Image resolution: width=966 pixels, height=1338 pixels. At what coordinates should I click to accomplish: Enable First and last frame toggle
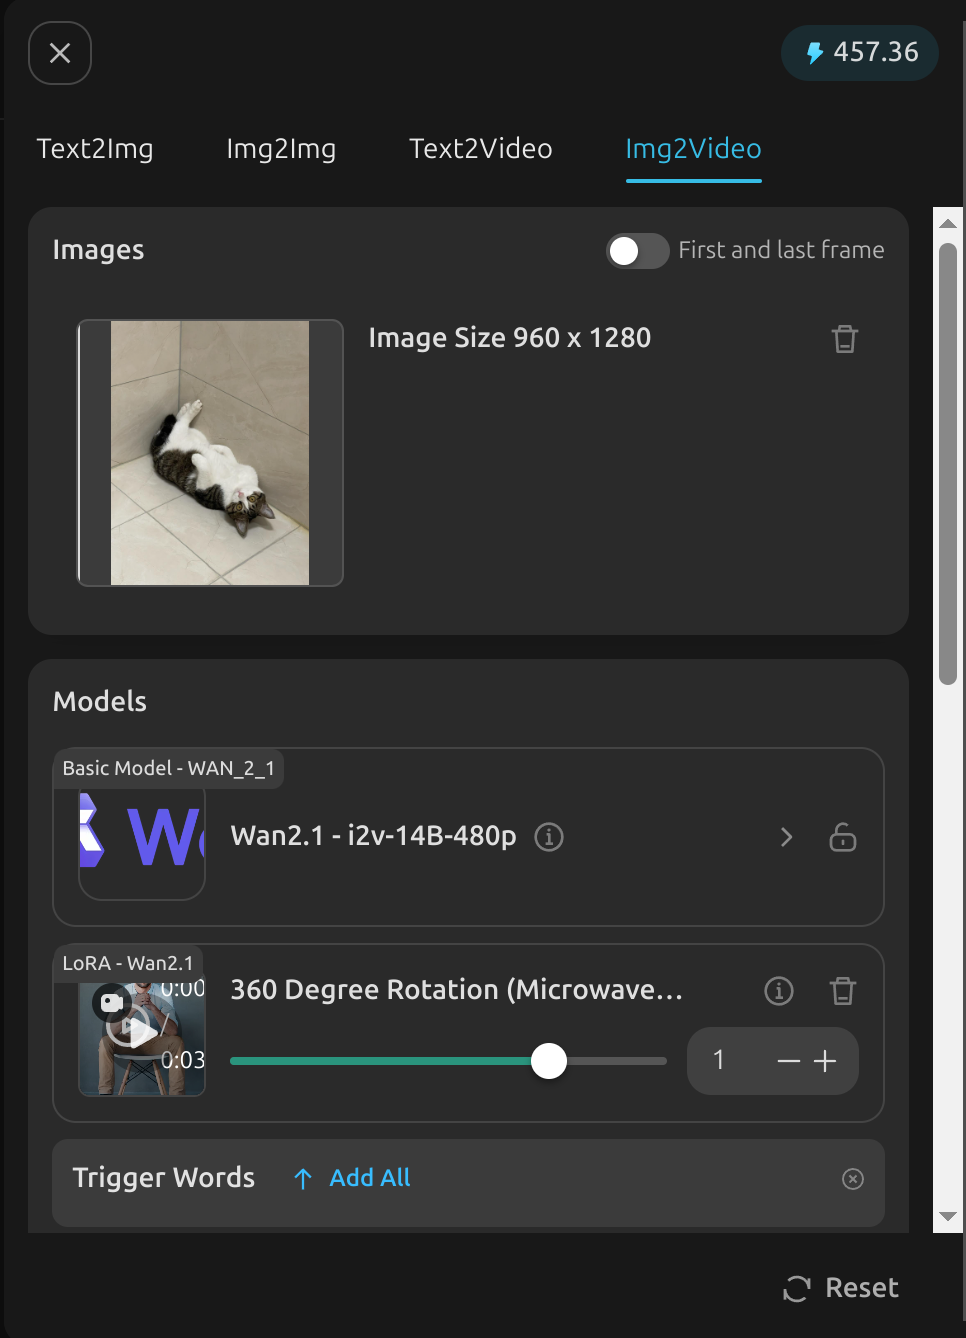click(x=638, y=251)
